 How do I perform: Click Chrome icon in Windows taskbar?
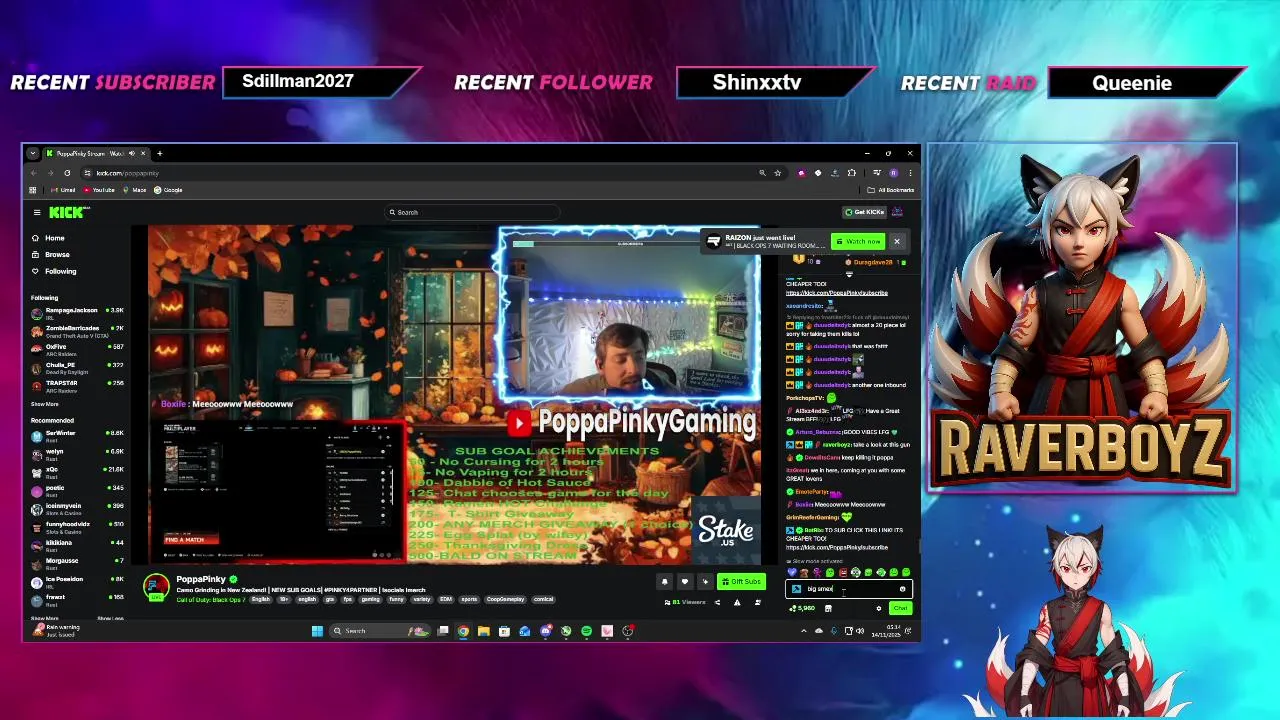point(463,631)
